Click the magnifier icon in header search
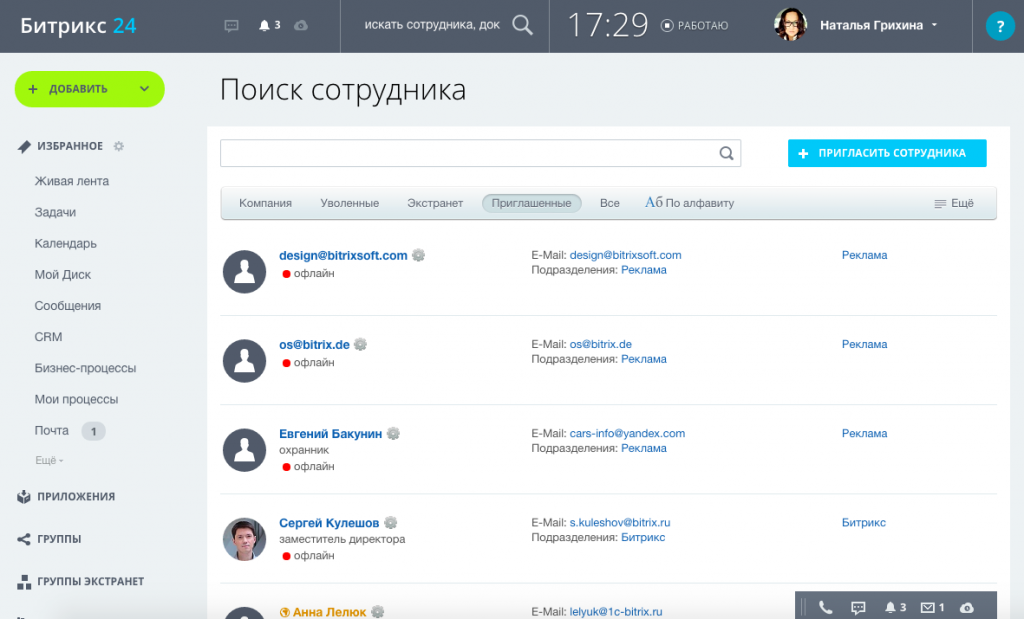 click(x=522, y=25)
